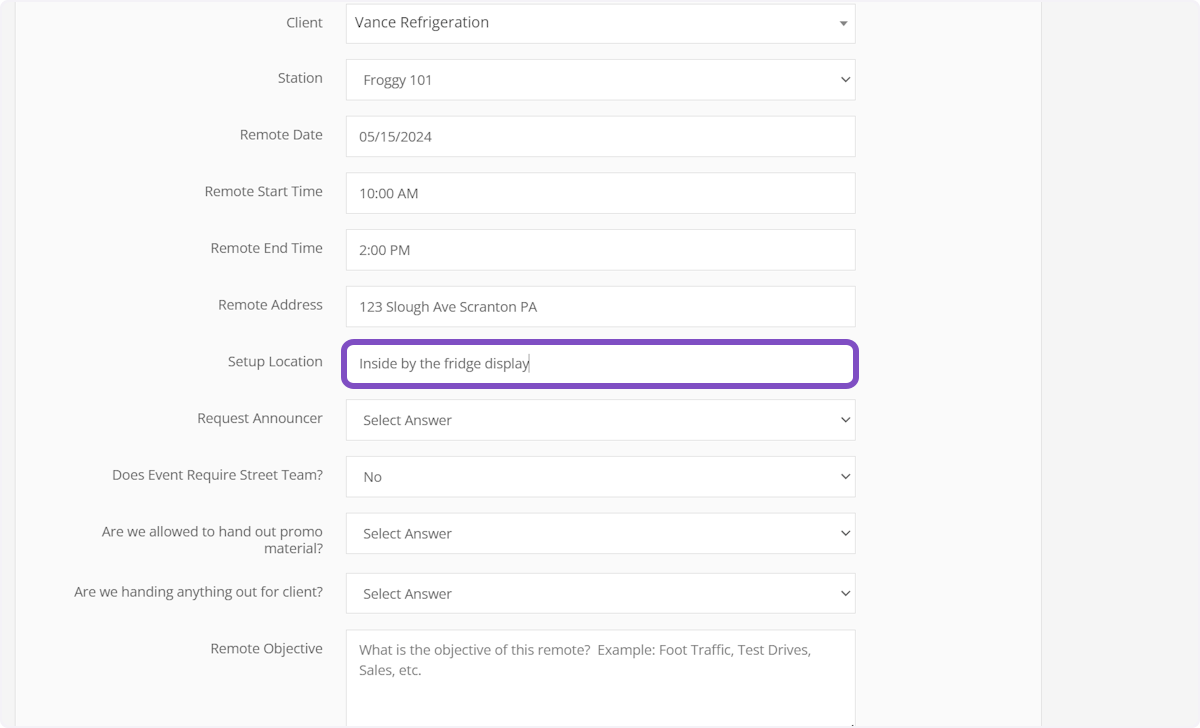
Task: Click the Remote End Time field
Action: (600, 249)
